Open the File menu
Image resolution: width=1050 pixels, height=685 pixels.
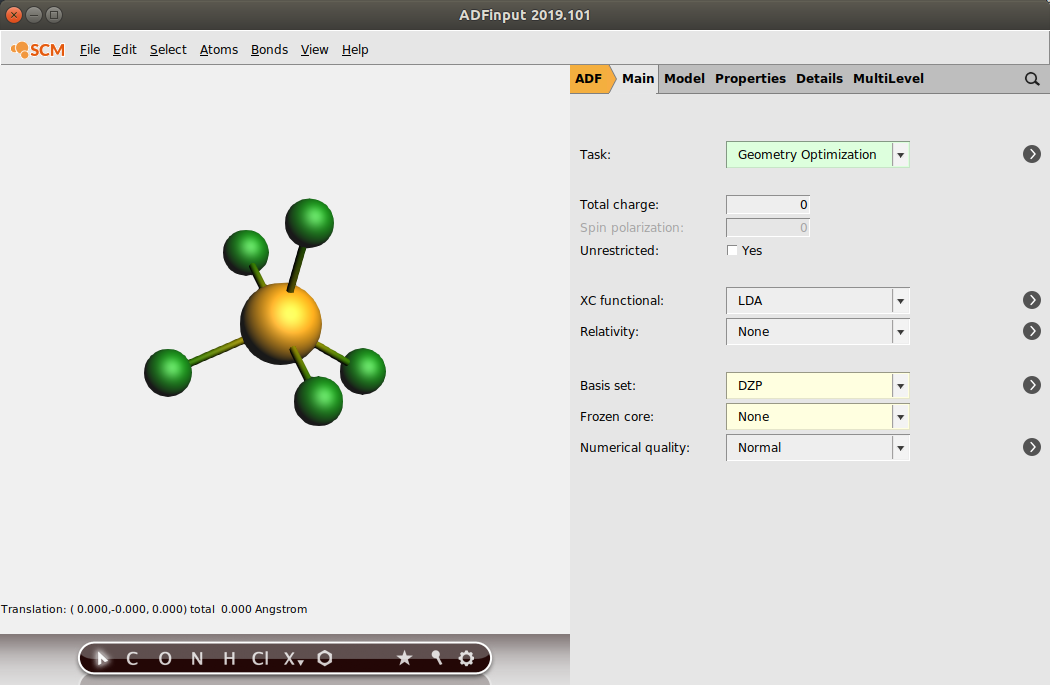(90, 50)
